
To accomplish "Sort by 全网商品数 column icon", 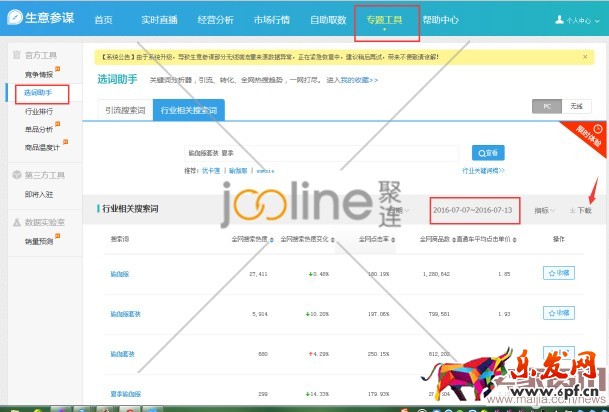I will point(454,240).
